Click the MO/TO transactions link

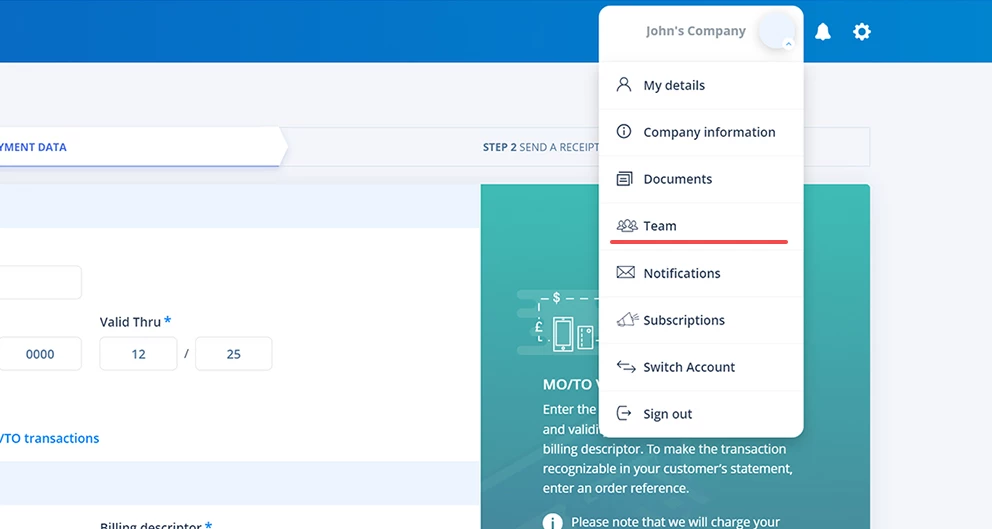click(49, 438)
